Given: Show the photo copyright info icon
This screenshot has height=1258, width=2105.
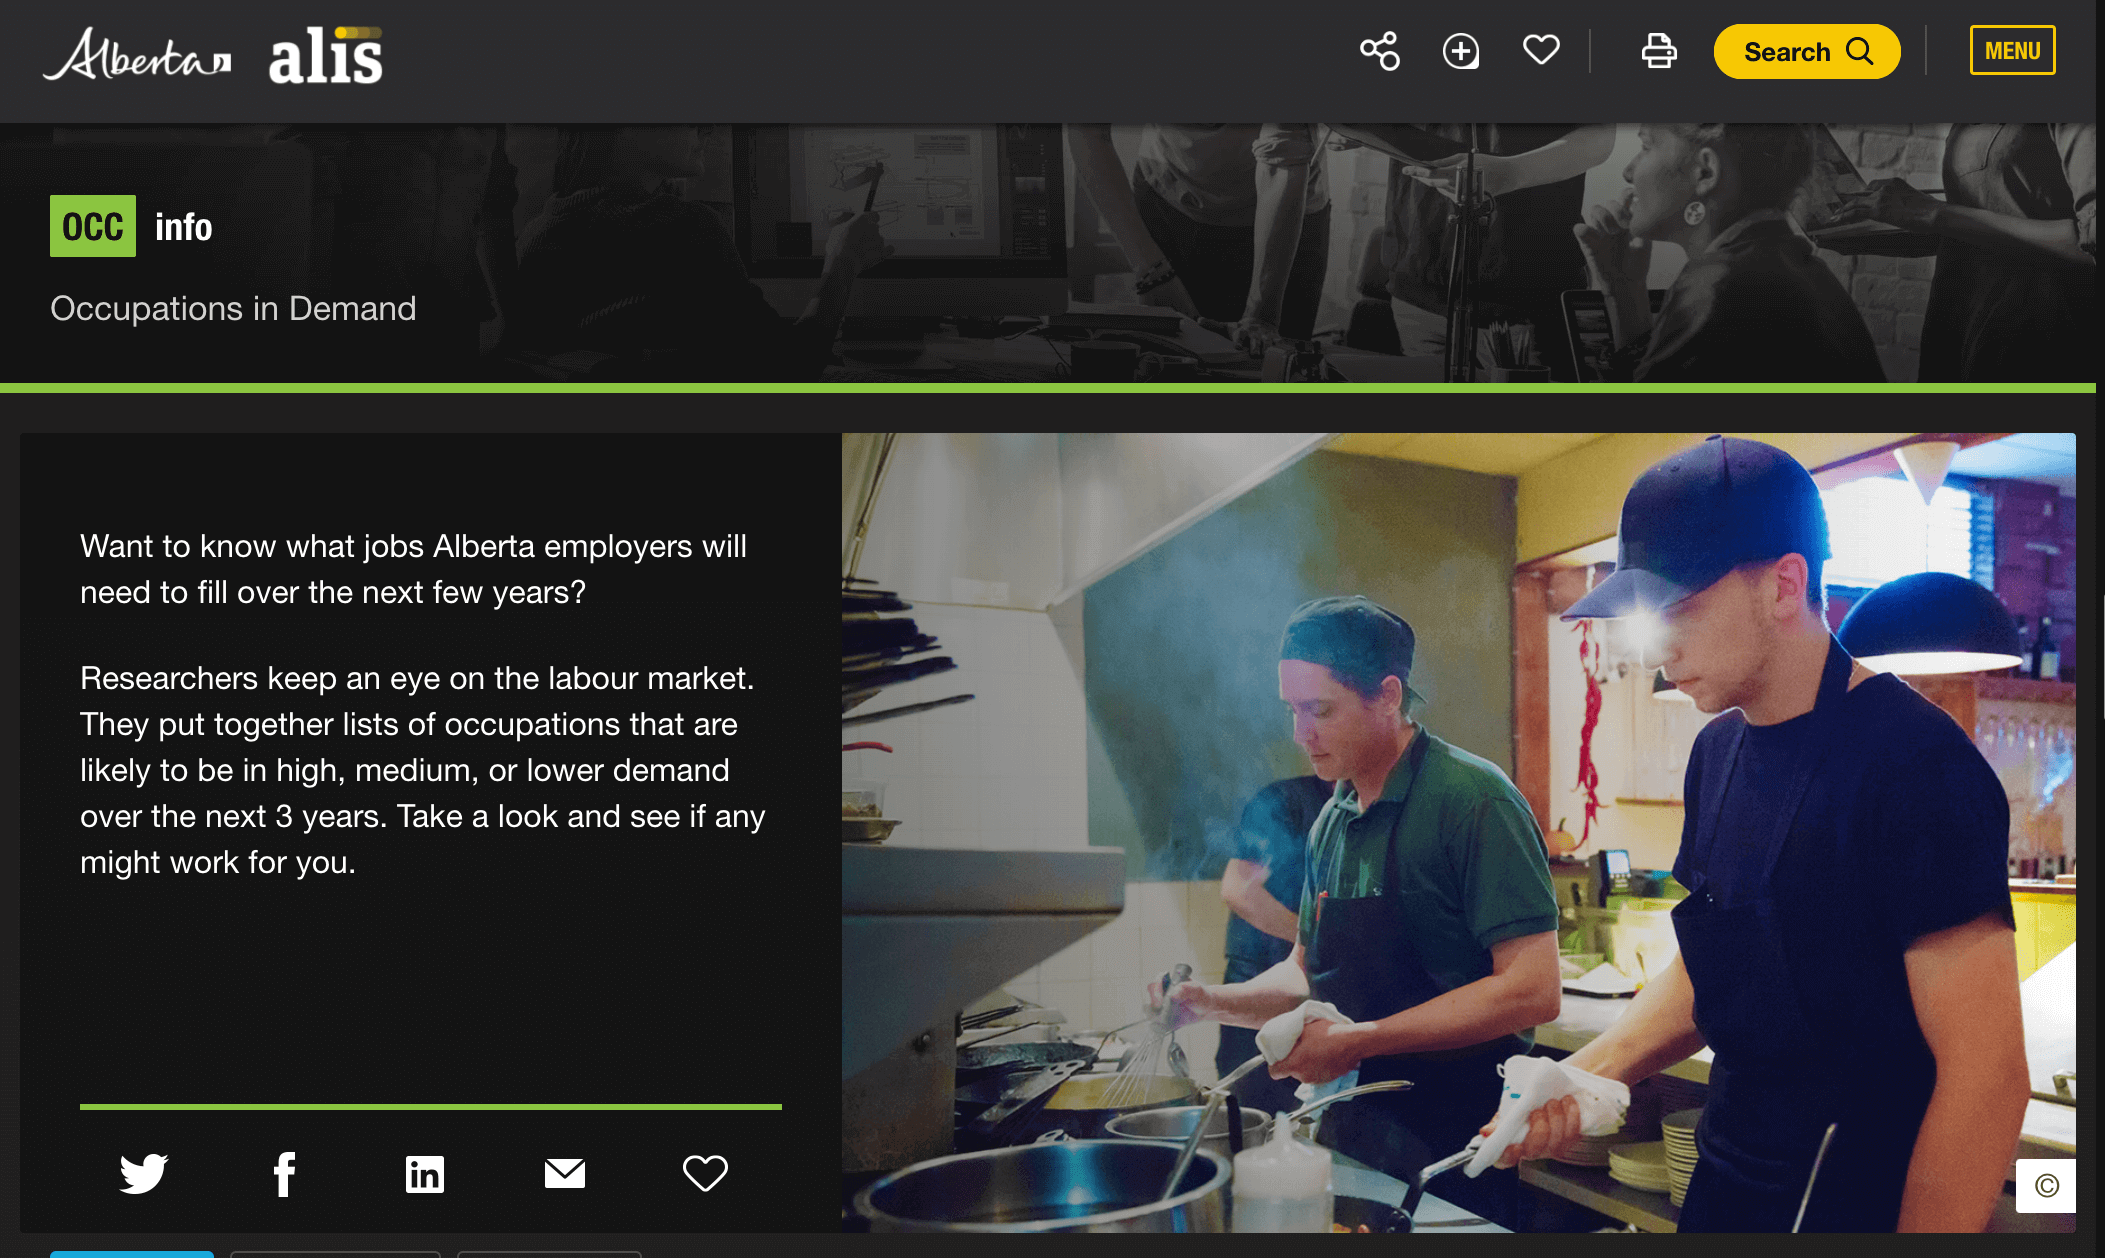Looking at the screenshot, I should pos(2046,1186).
